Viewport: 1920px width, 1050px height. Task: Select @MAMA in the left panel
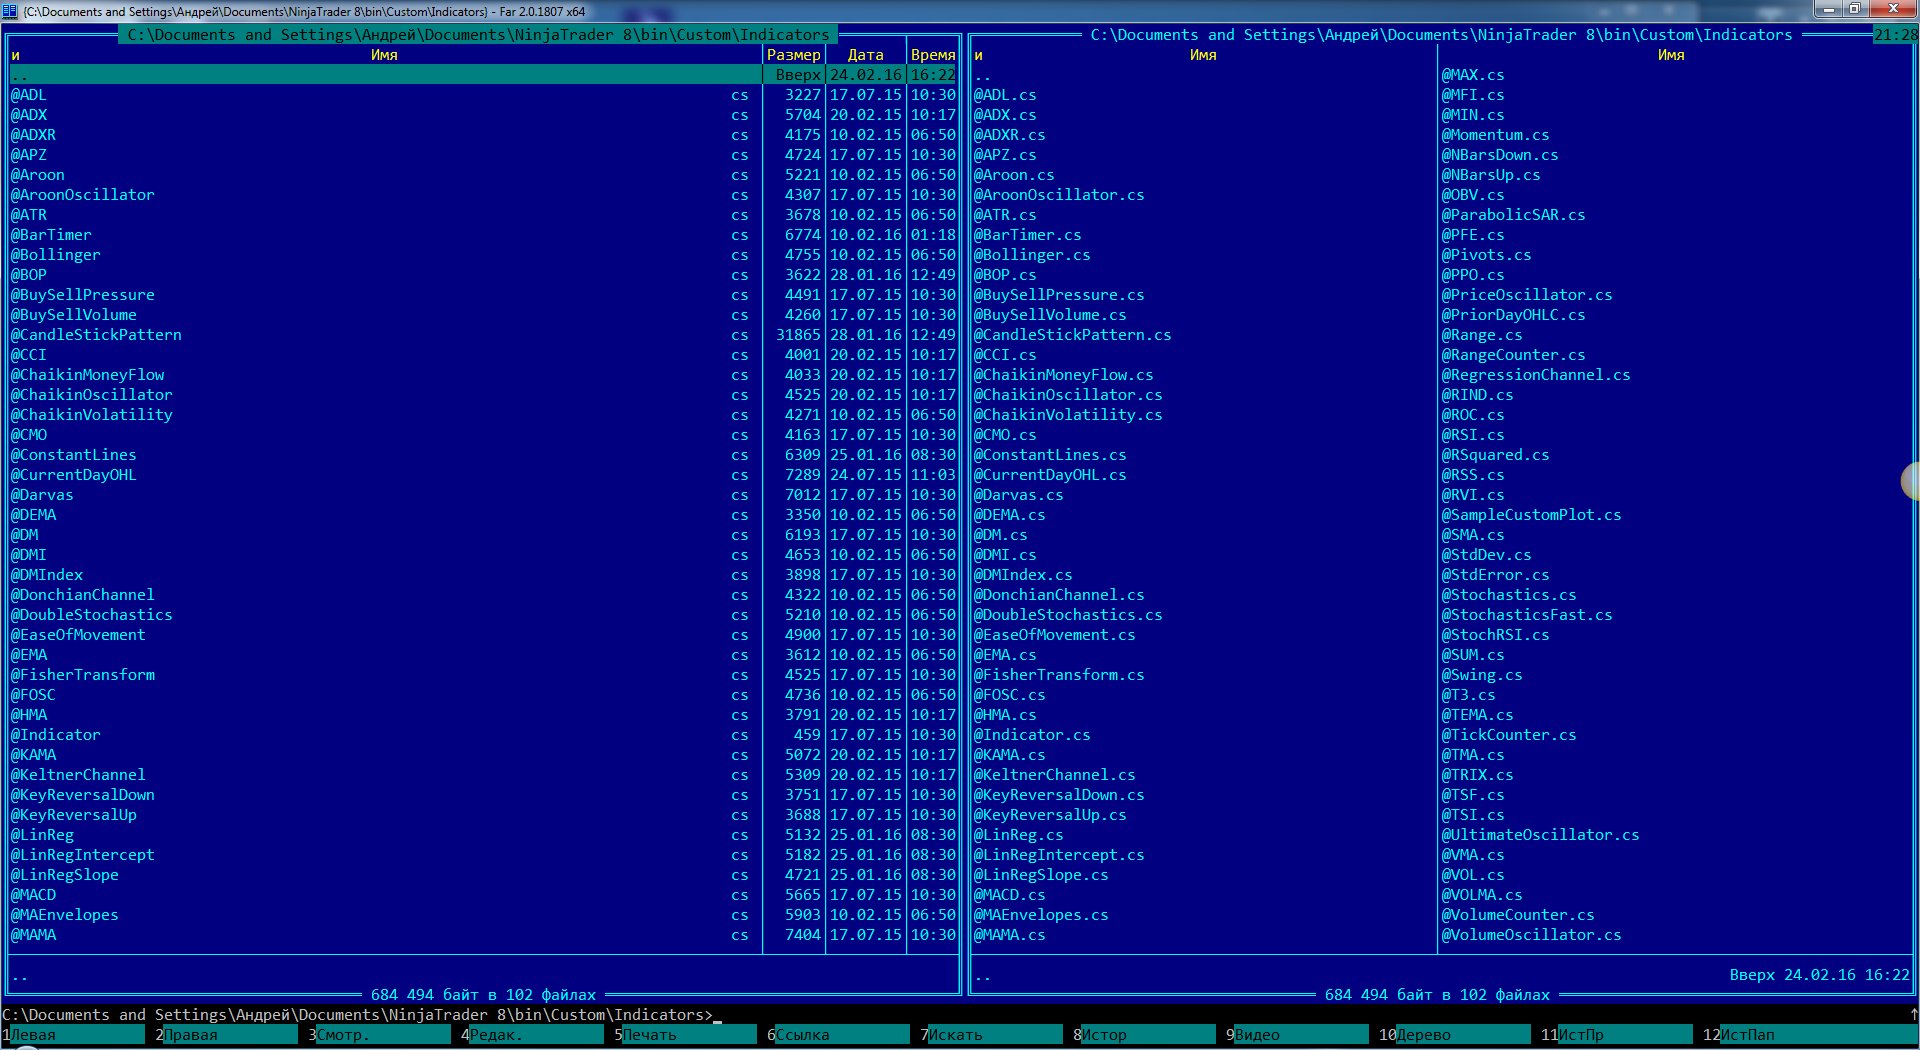click(33, 935)
